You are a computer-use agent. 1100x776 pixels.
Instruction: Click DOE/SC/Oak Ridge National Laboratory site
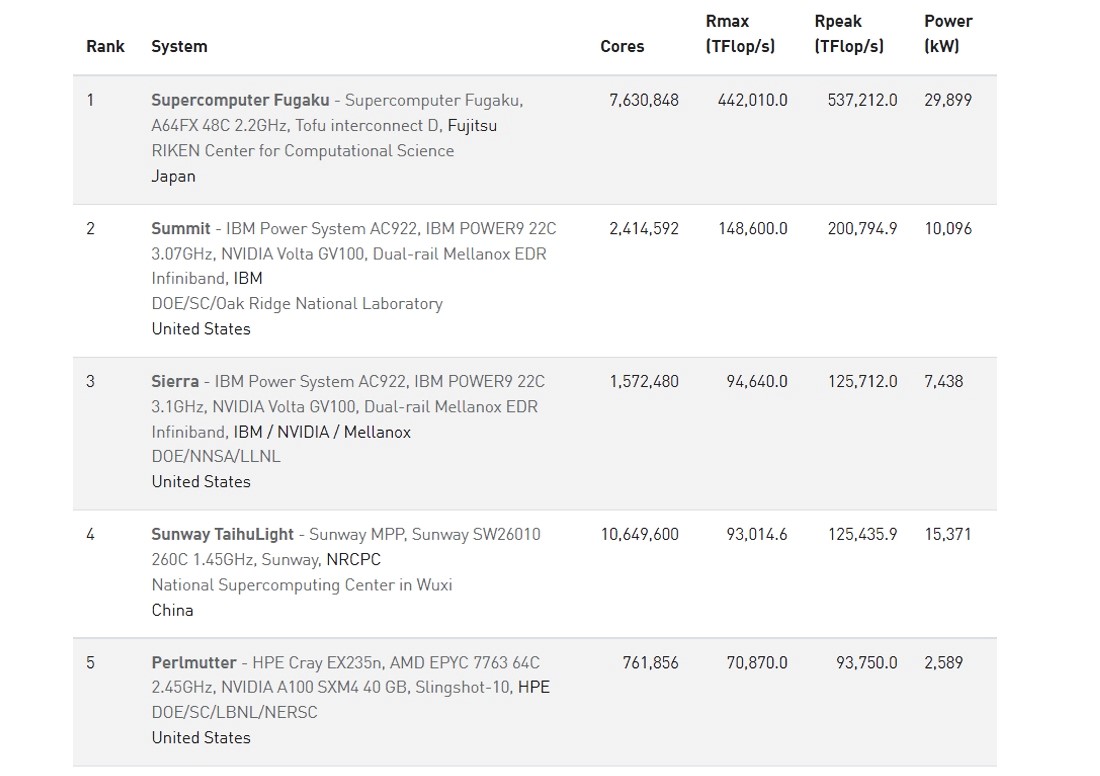(x=297, y=304)
